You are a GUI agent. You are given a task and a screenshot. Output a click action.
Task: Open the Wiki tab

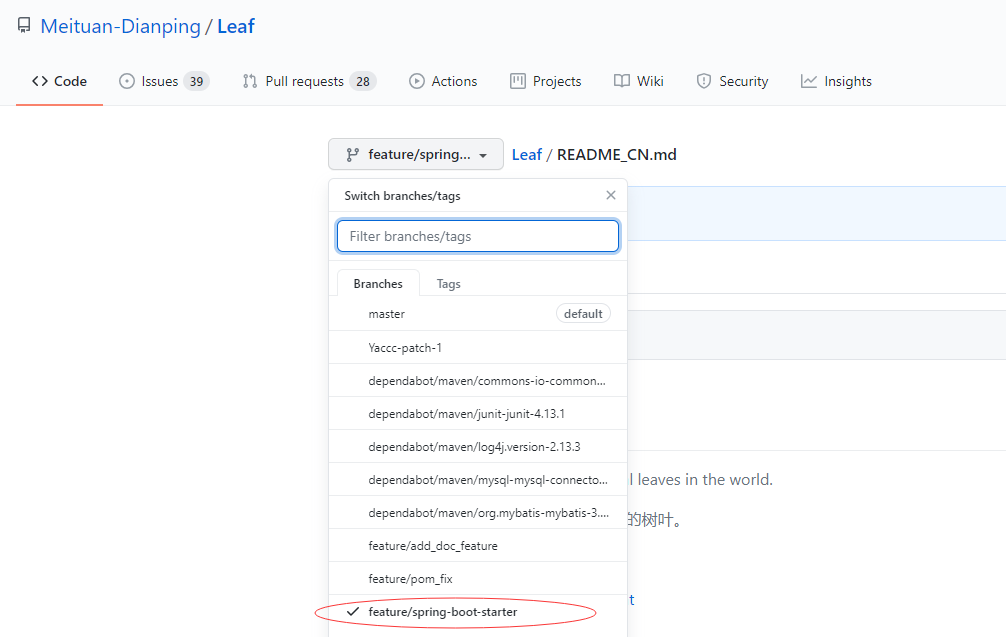click(x=639, y=81)
